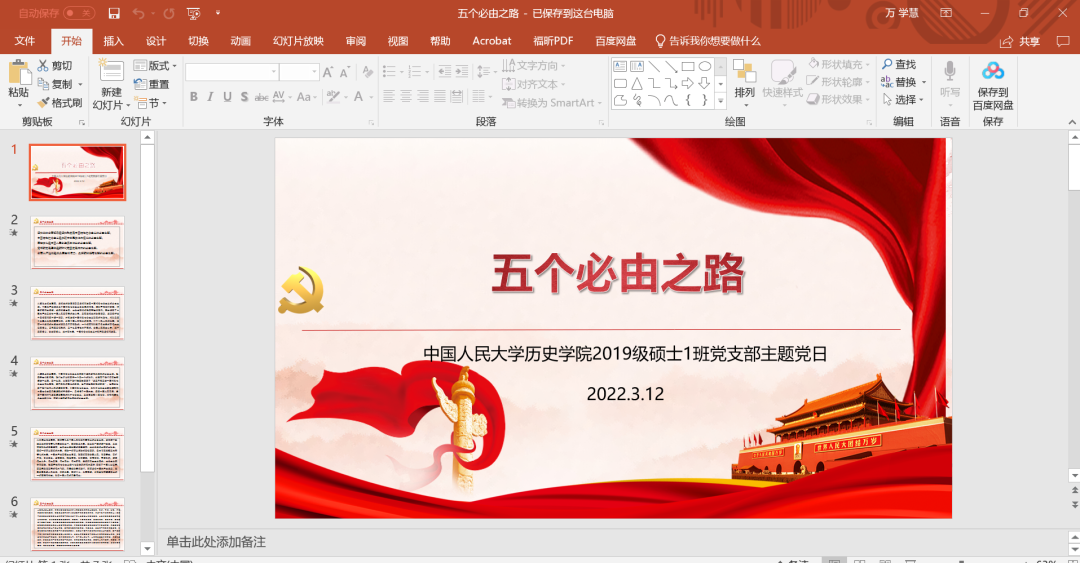
Task: Open the Select (选择) dropdown
Action: pos(902,99)
